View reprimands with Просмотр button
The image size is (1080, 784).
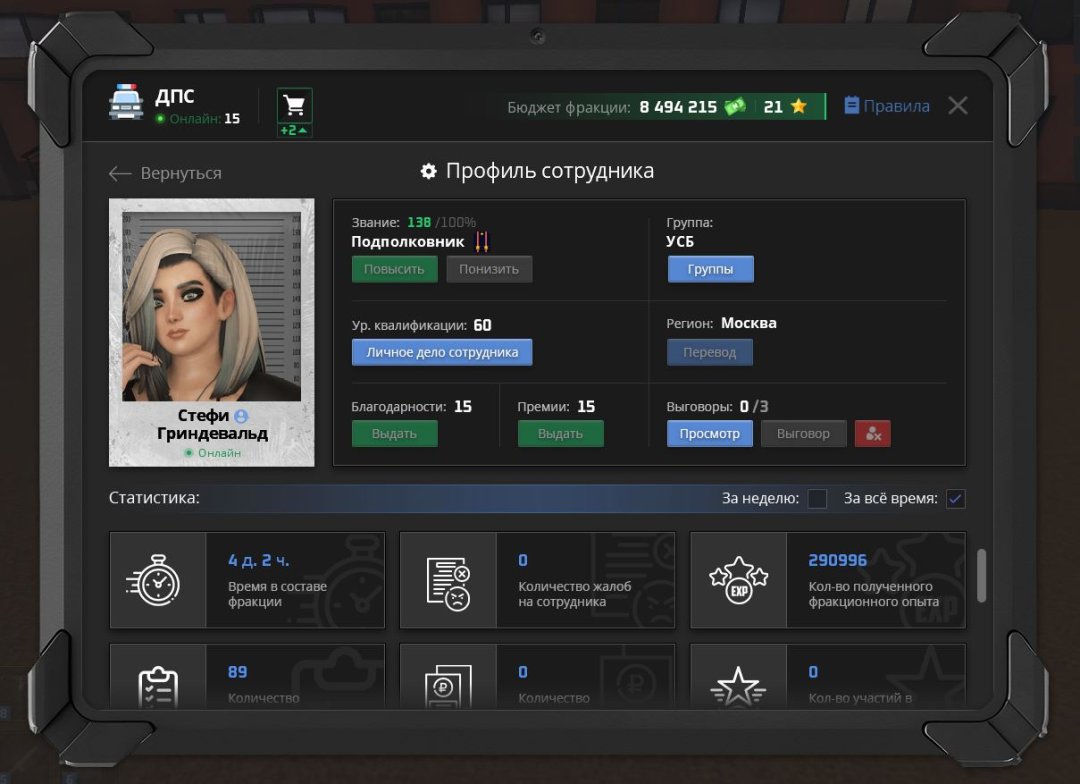pyautogui.click(x=709, y=433)
